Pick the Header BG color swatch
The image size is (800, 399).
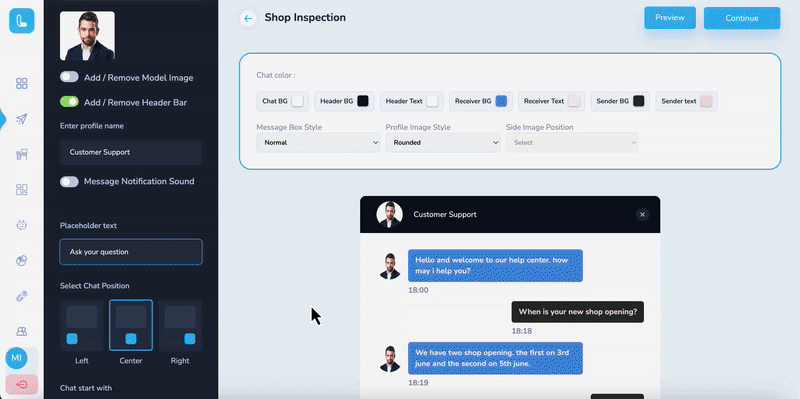(363, 101)
